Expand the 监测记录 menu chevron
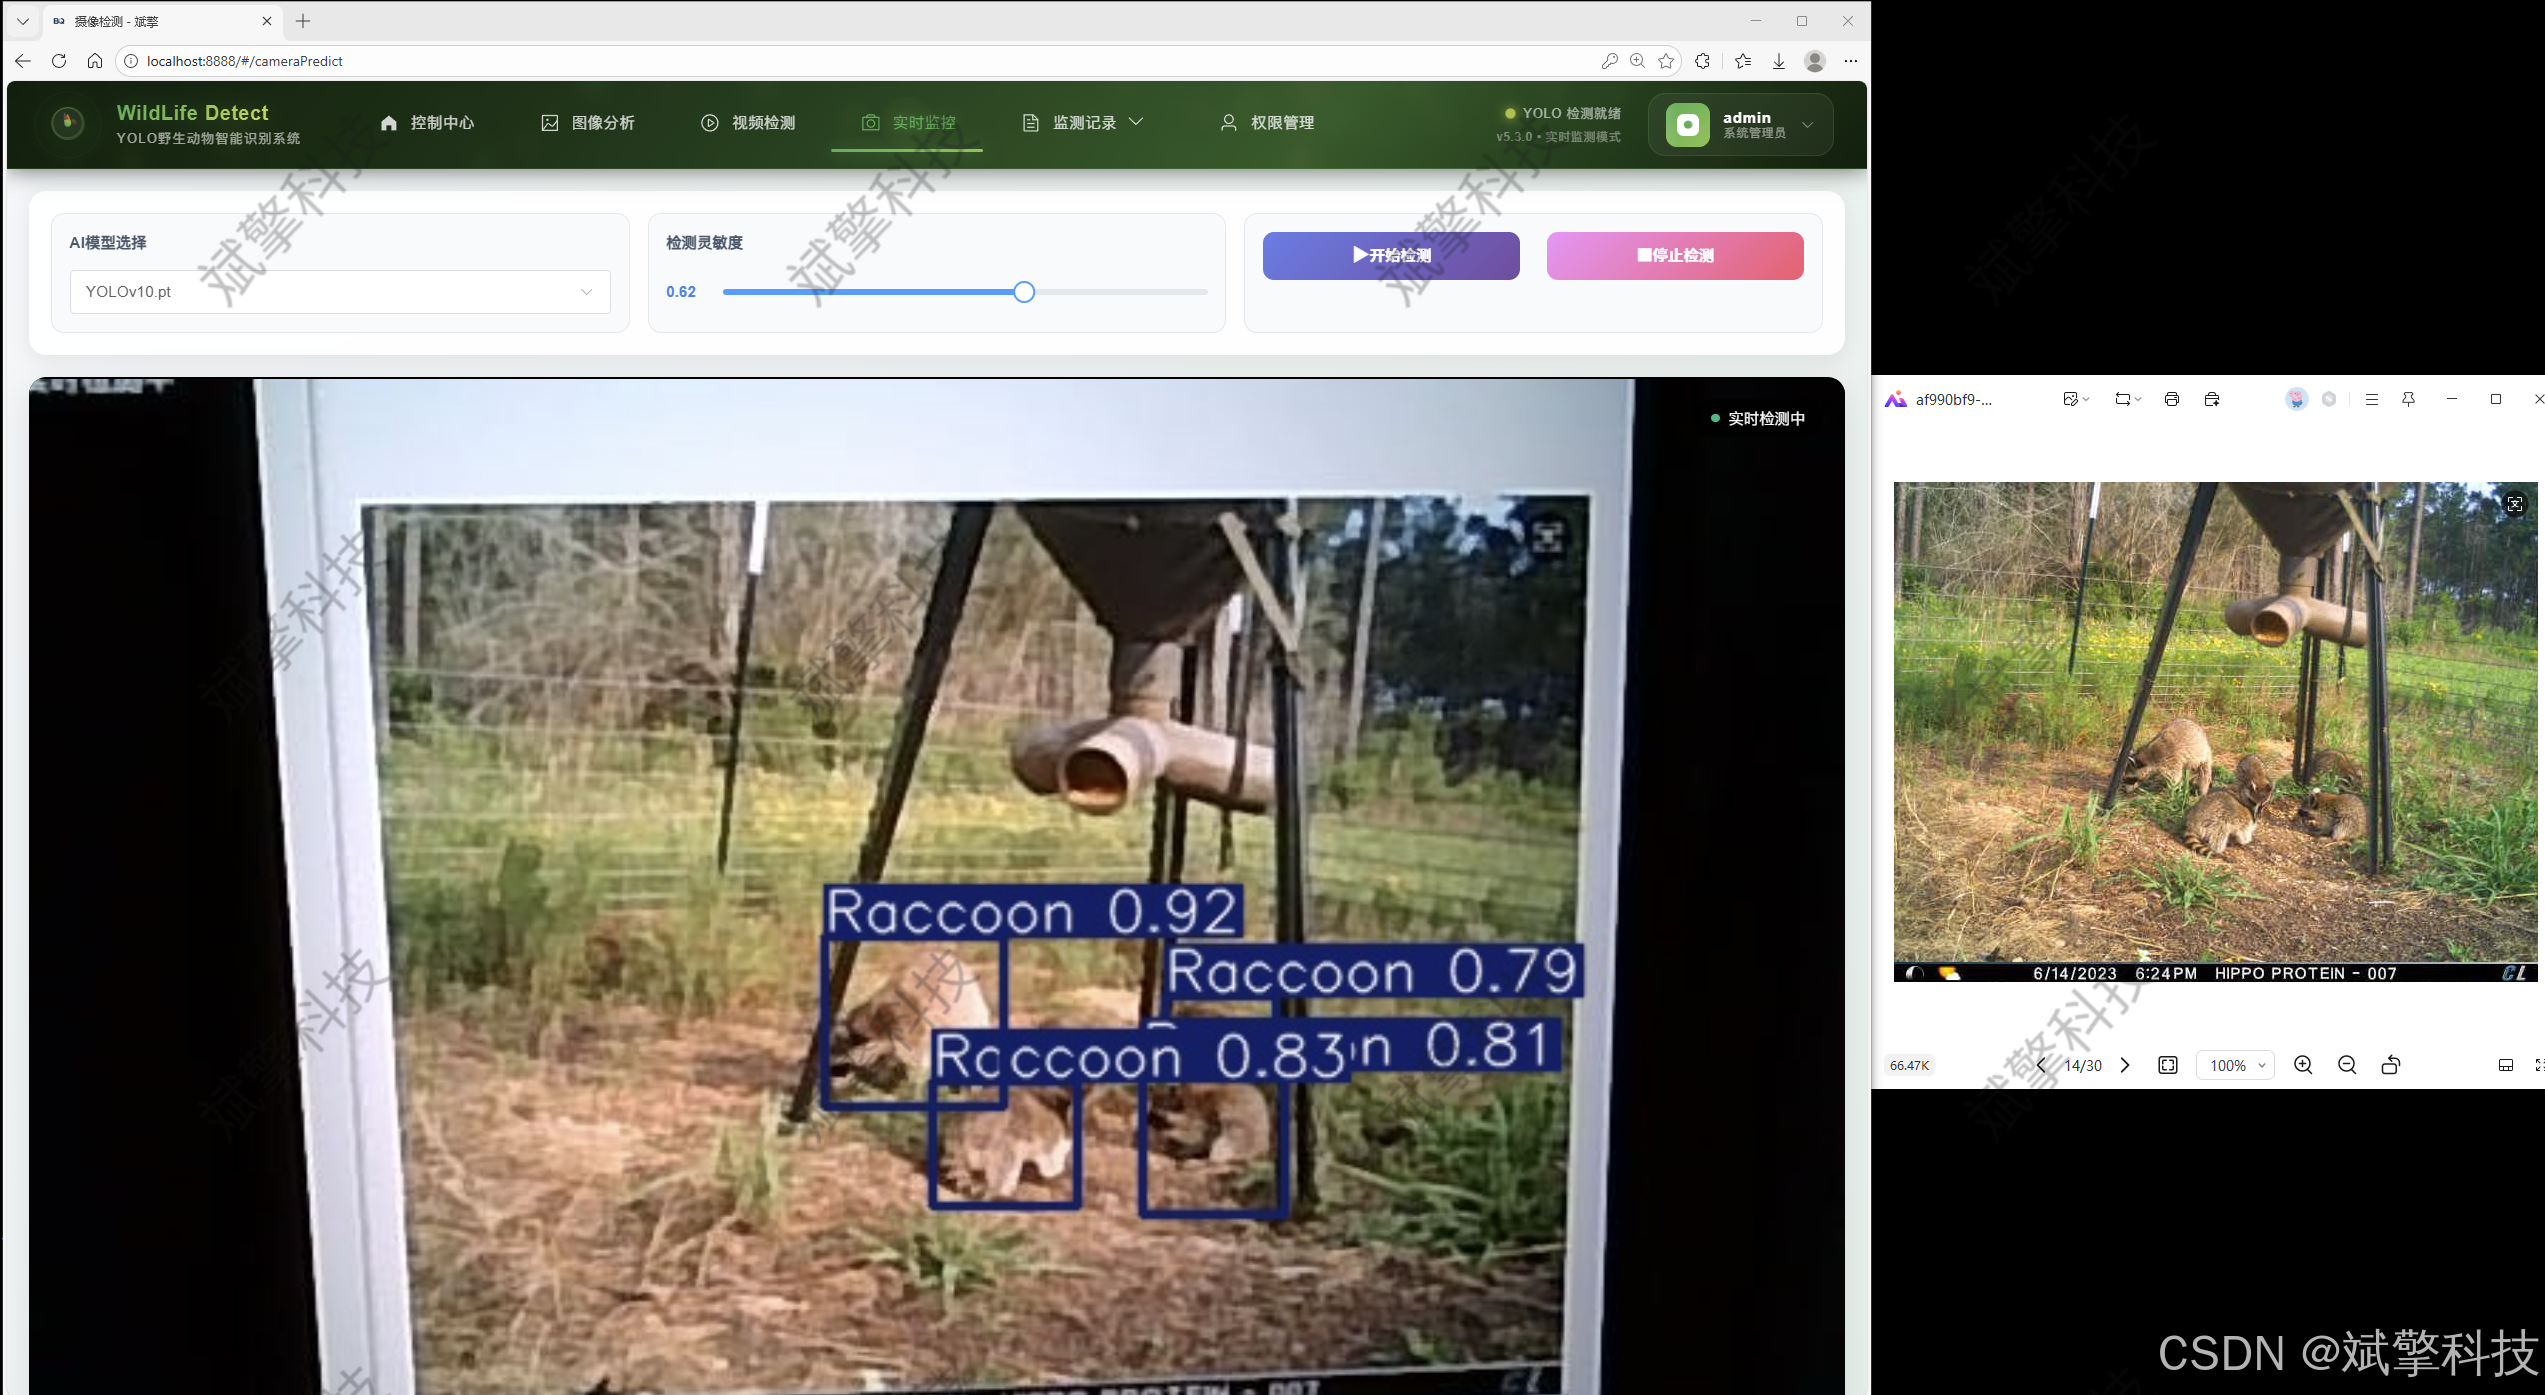Screen dimensions: 2545x1395 pos(1136,122)
